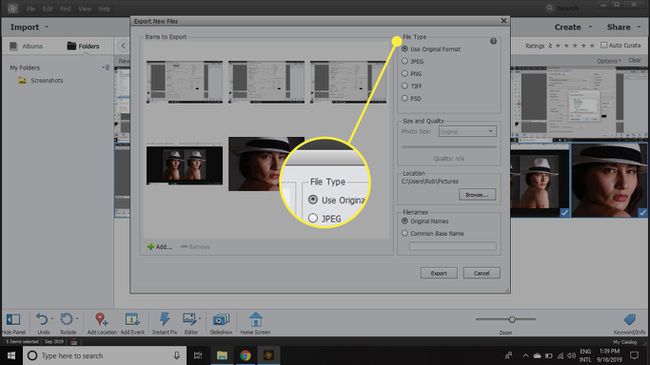Open Chrome from the taskbar
The width and height of the screenshot is (650, 365).
pyautogui.click(x=245, y=355)
